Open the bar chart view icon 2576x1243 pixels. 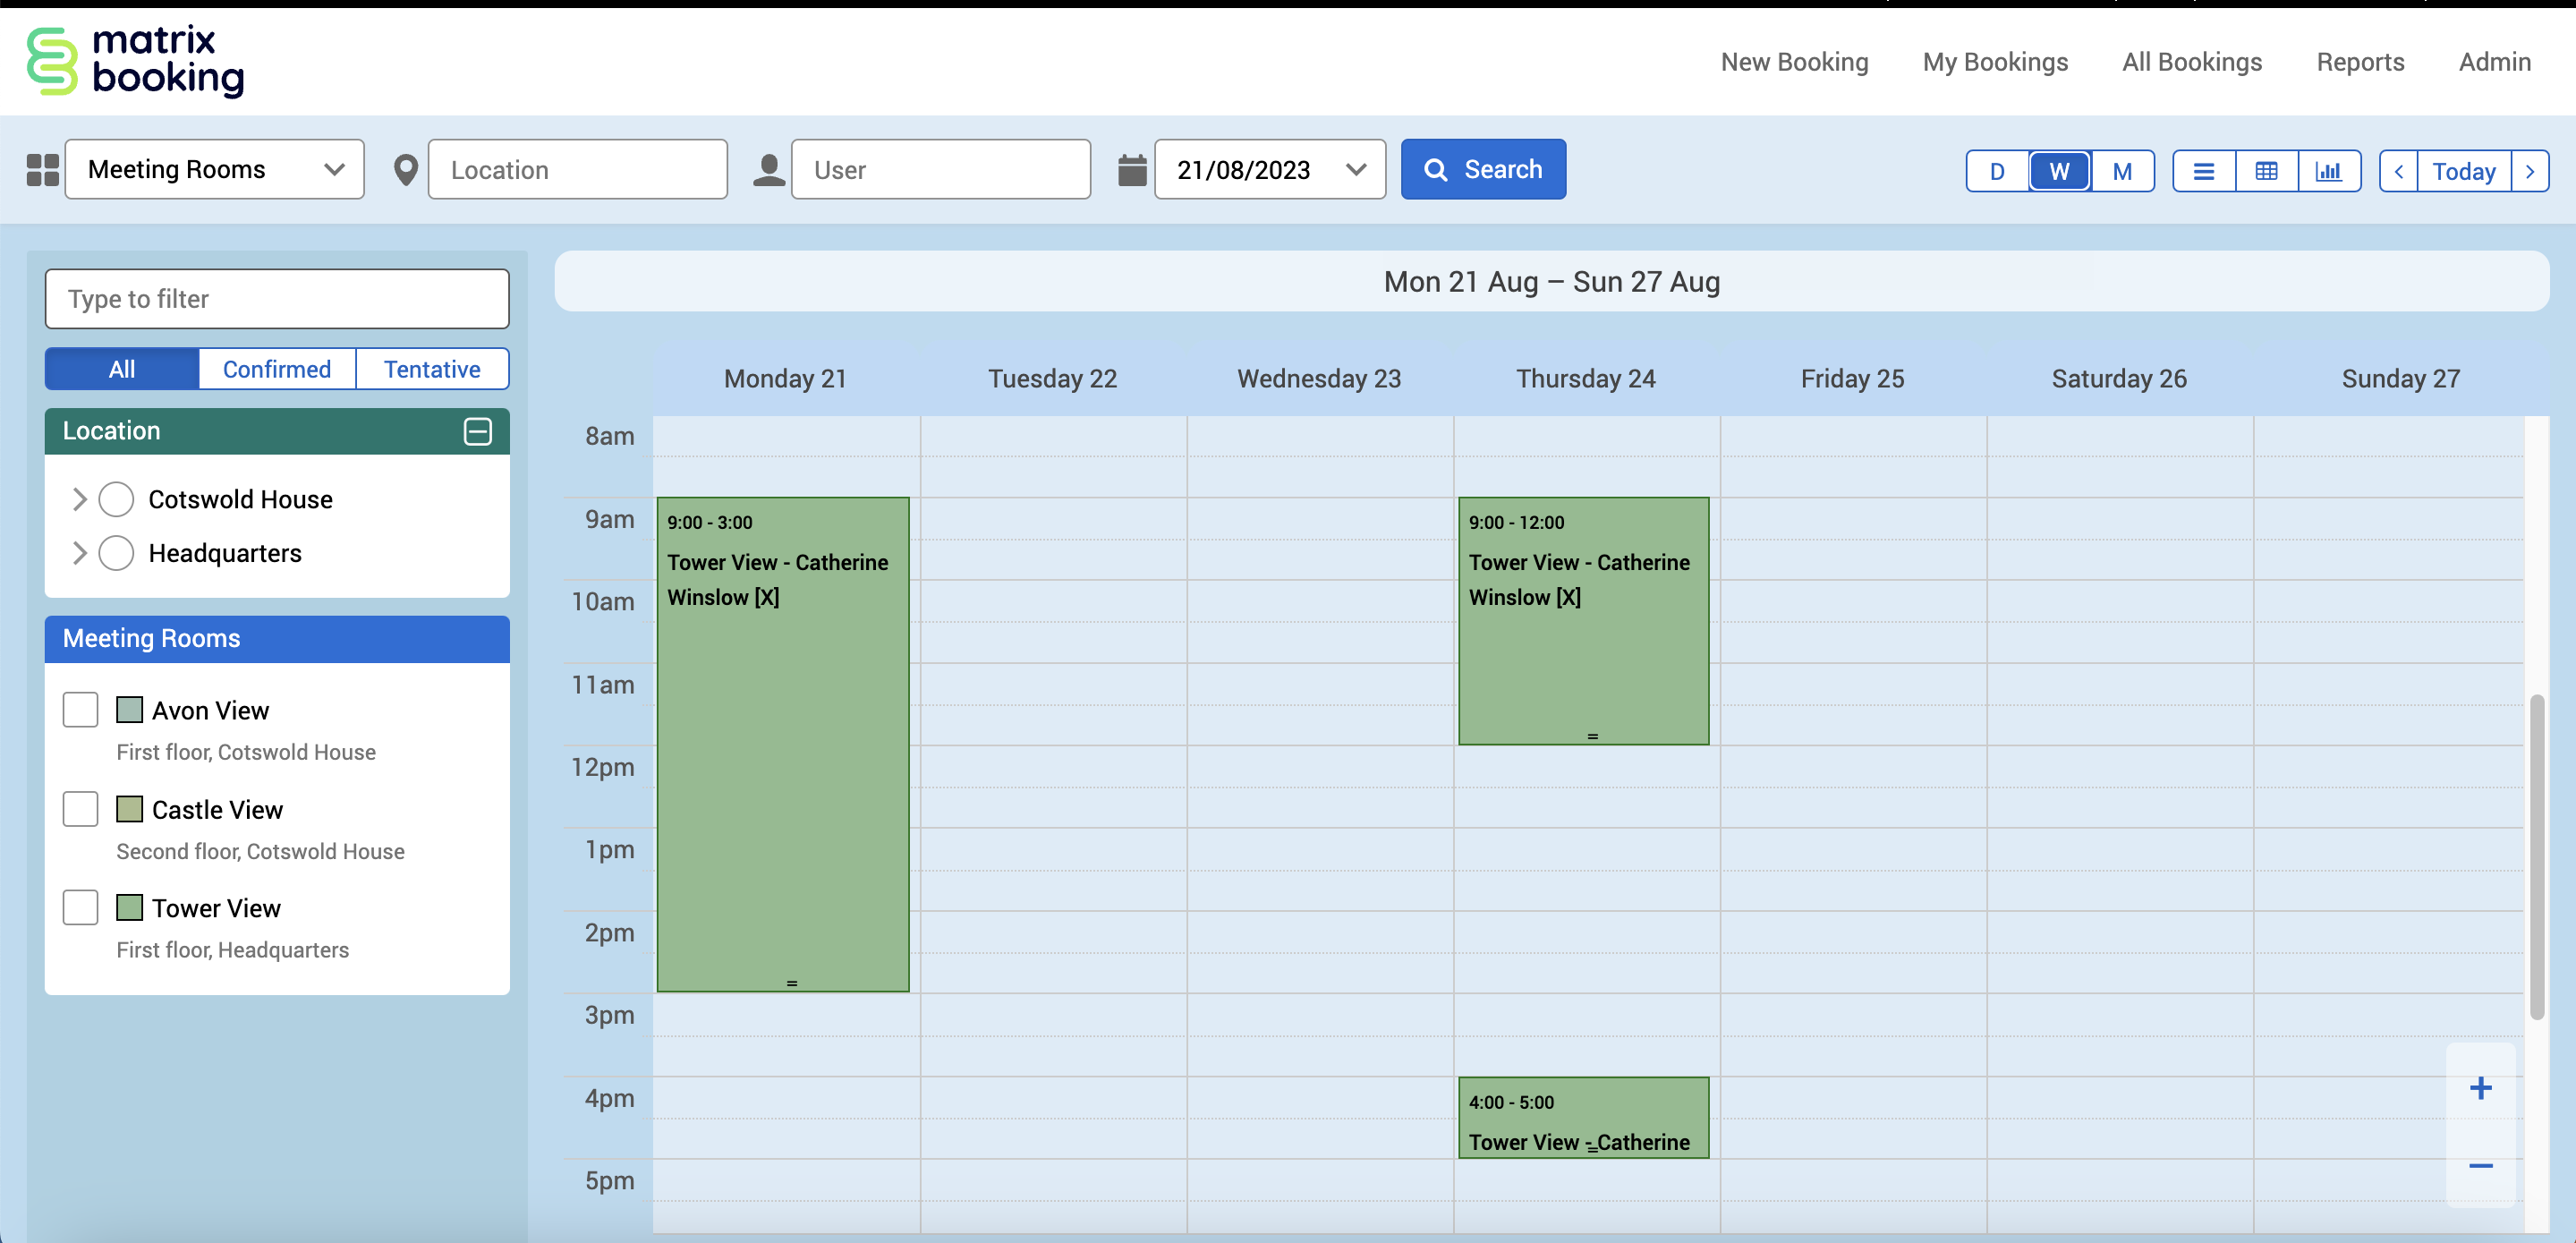2328,171
